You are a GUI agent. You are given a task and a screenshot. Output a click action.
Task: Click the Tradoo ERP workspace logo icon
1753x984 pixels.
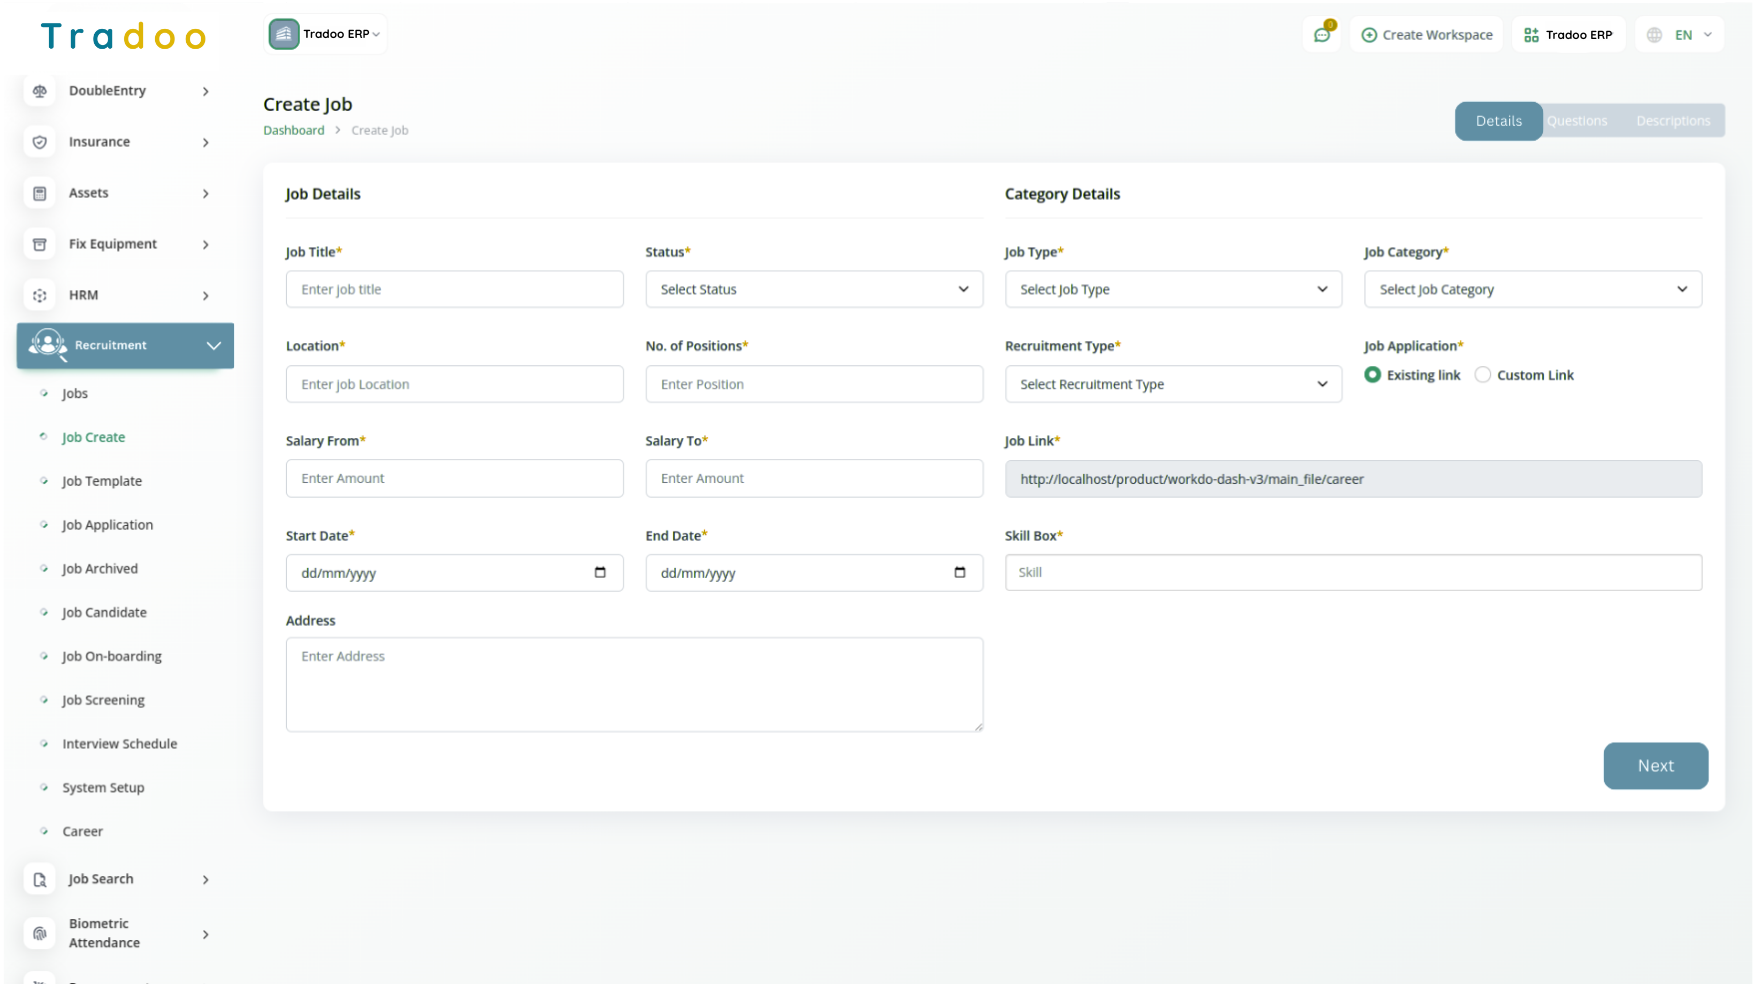point(284,34)
